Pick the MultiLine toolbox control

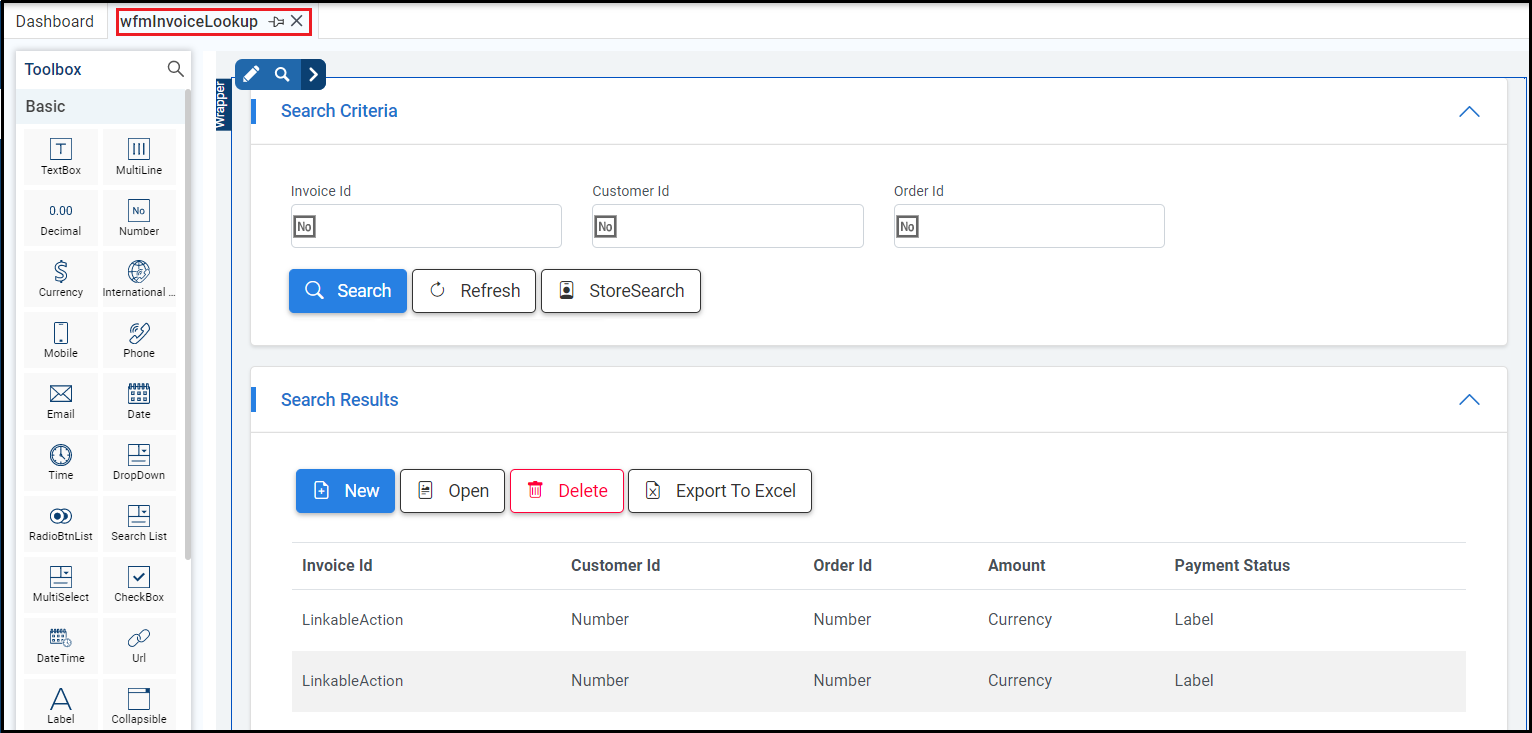click(139, 156)
